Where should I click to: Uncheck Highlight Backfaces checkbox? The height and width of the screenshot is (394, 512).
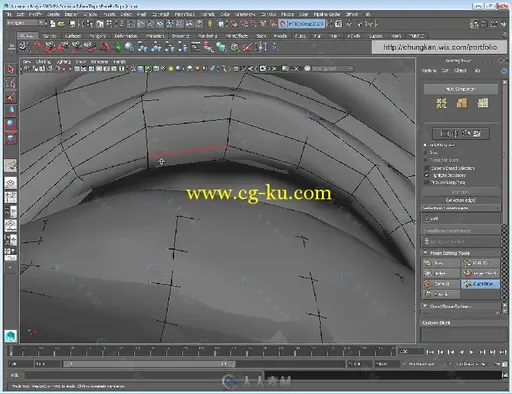426,175
